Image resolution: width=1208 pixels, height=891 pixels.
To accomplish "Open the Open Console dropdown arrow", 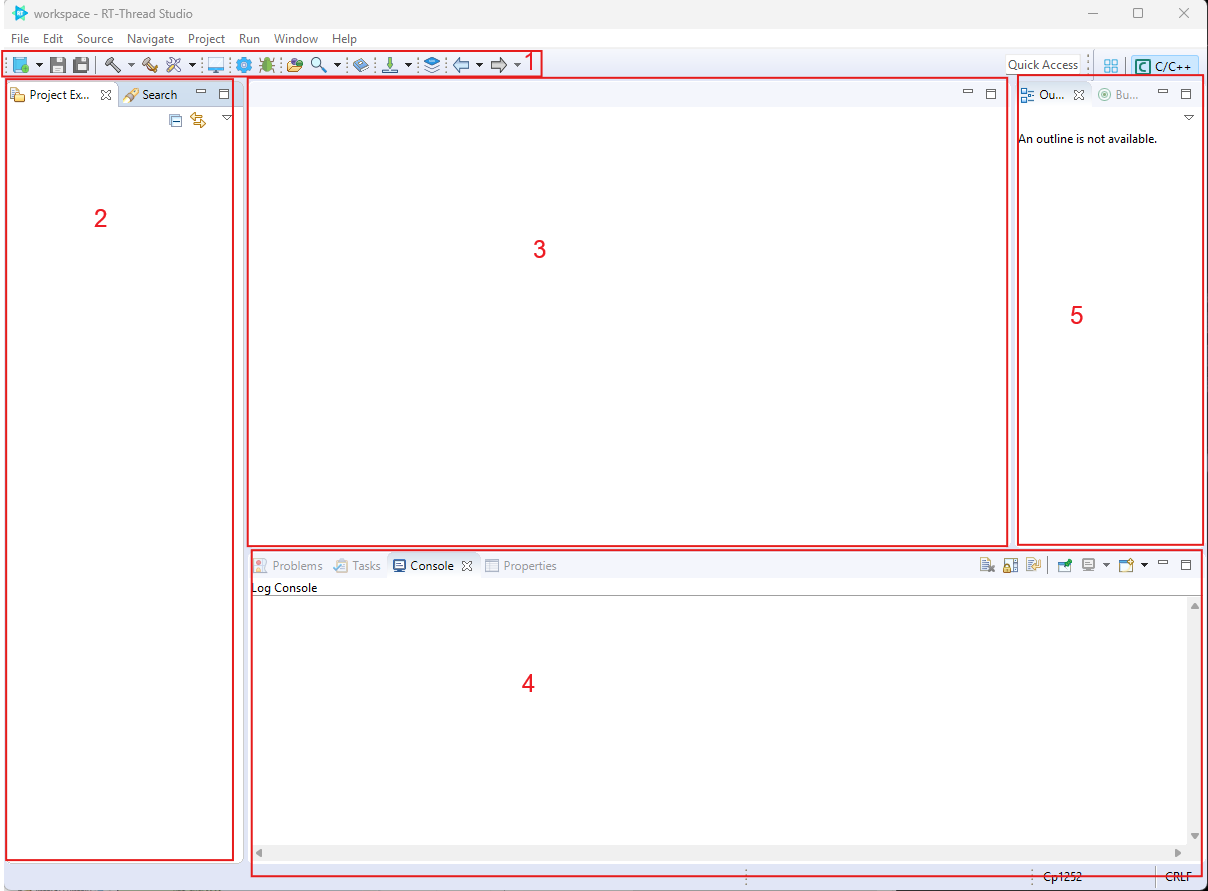I will pos(1144,566).
